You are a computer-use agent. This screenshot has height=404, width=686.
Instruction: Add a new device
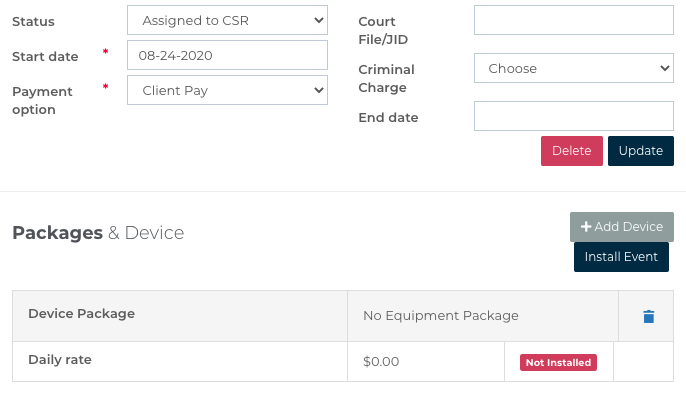(621, 227)
